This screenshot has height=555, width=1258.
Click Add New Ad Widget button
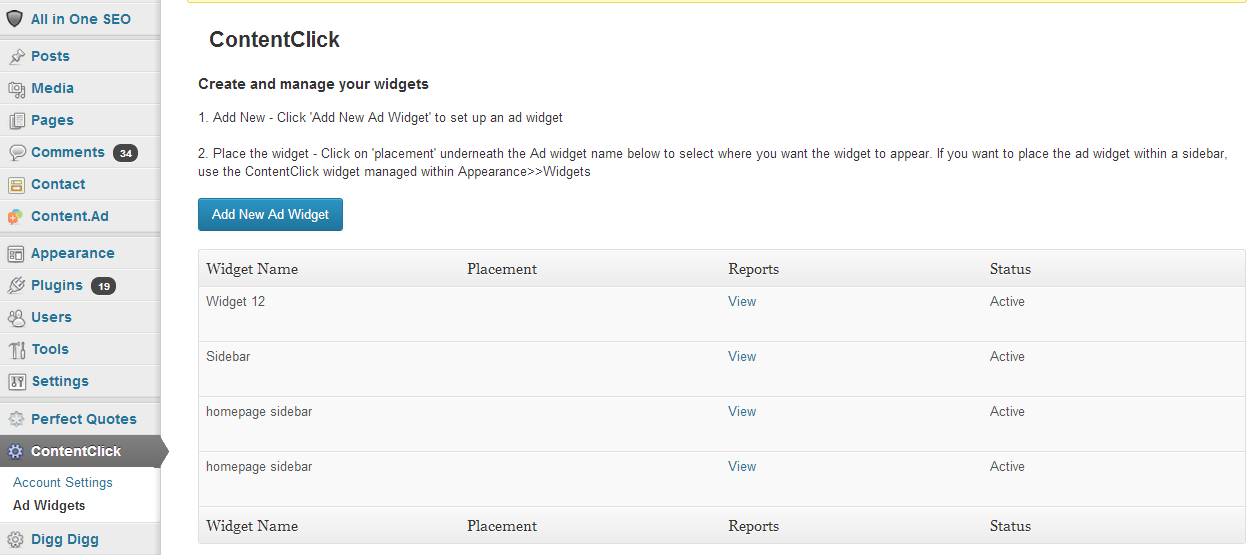tap(270, 214)
